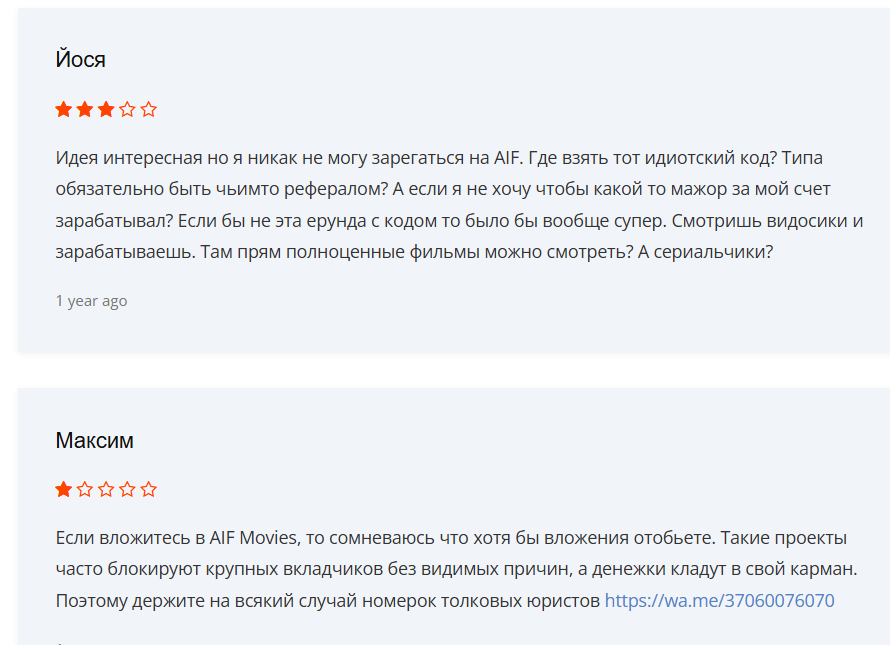Viewport: 890px width, 645px height.
Task: Click the line starting 'Если вложитесь в AIF Movies'
Action: coord(452,538)
